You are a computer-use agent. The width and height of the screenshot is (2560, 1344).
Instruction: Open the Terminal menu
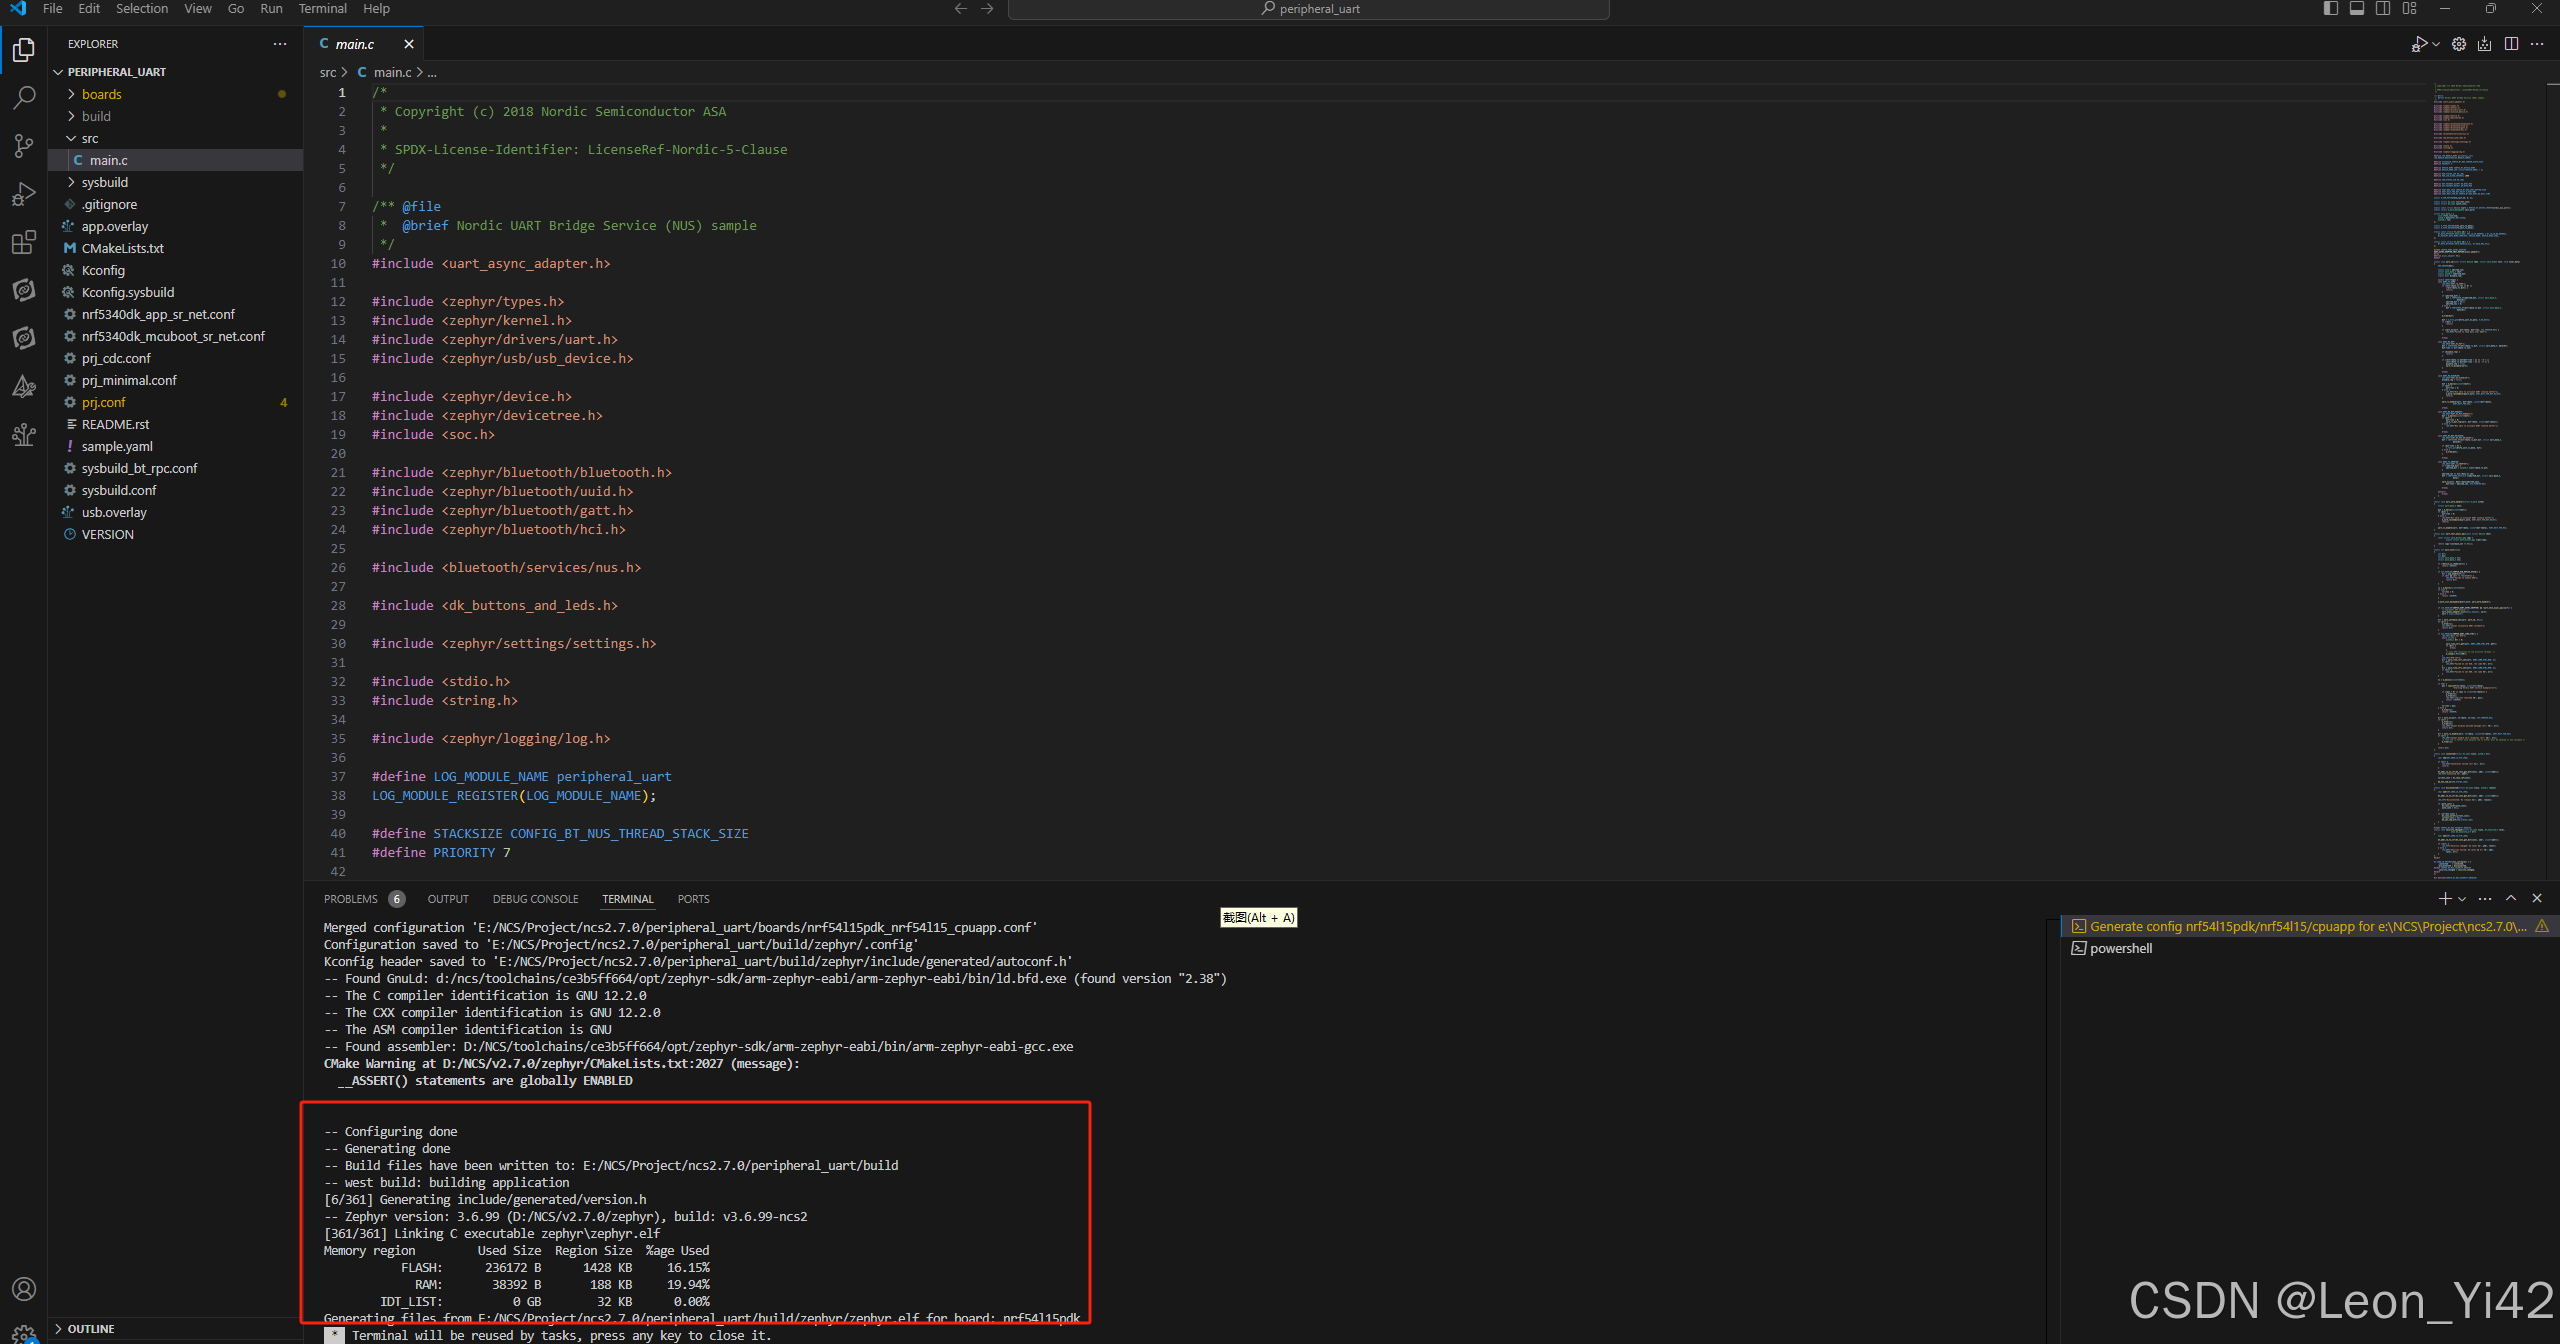(x=322, y=9)
